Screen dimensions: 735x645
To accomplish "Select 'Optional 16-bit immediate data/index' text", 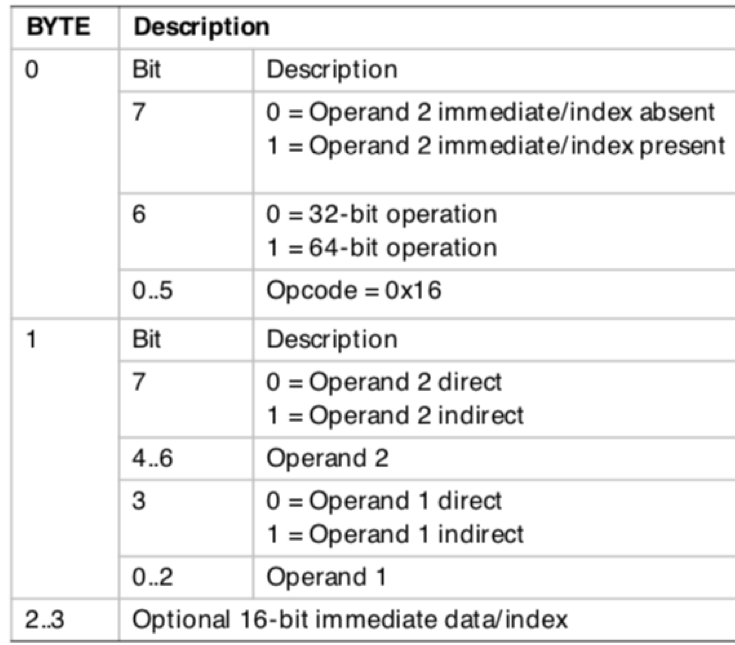I will 350,620.
